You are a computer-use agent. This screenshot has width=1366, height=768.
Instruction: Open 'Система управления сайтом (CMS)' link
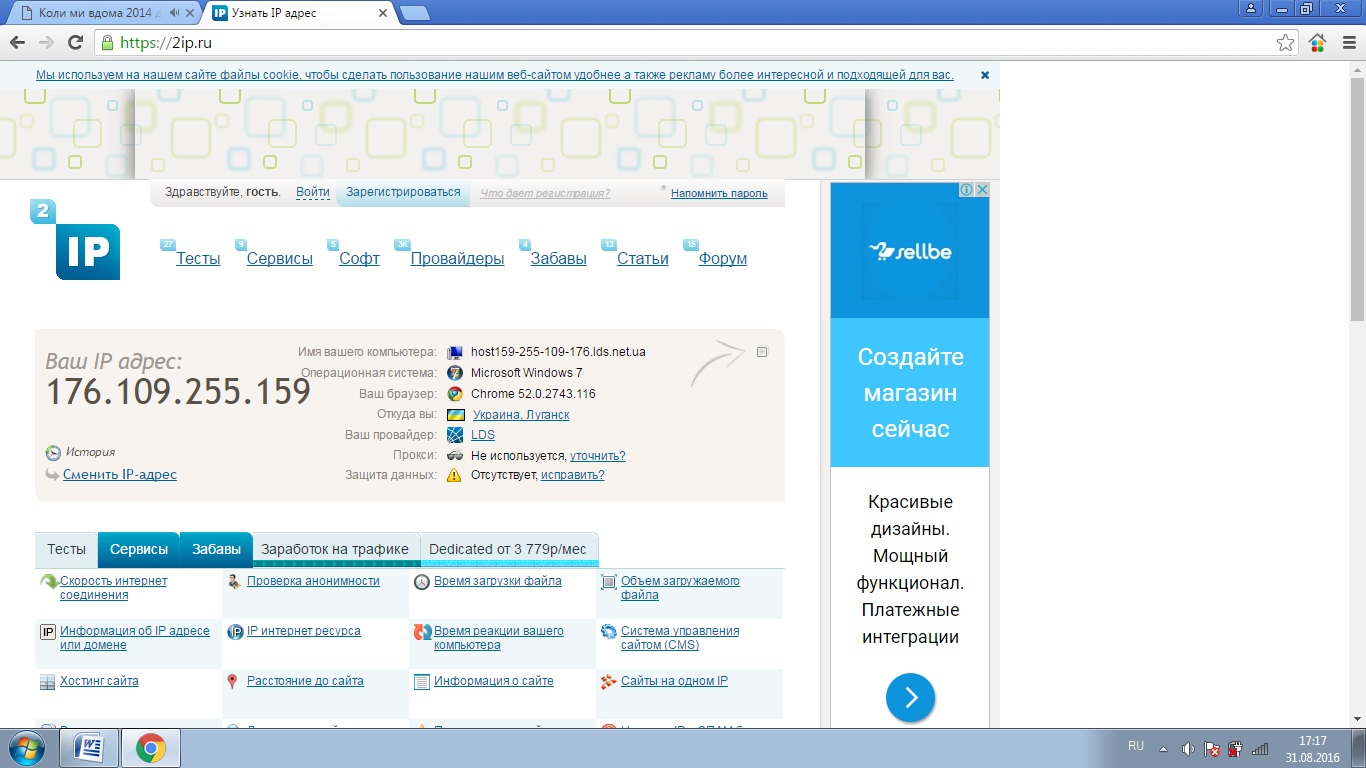point(680,638)
